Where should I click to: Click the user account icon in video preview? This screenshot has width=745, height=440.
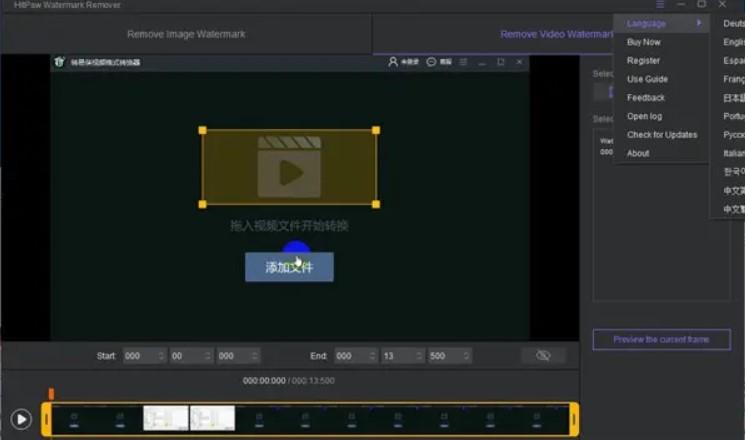[x=393, y=62]
